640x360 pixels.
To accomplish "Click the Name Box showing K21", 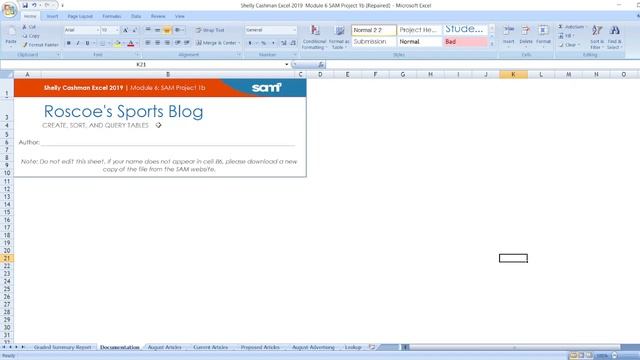I will coord(141,64).
